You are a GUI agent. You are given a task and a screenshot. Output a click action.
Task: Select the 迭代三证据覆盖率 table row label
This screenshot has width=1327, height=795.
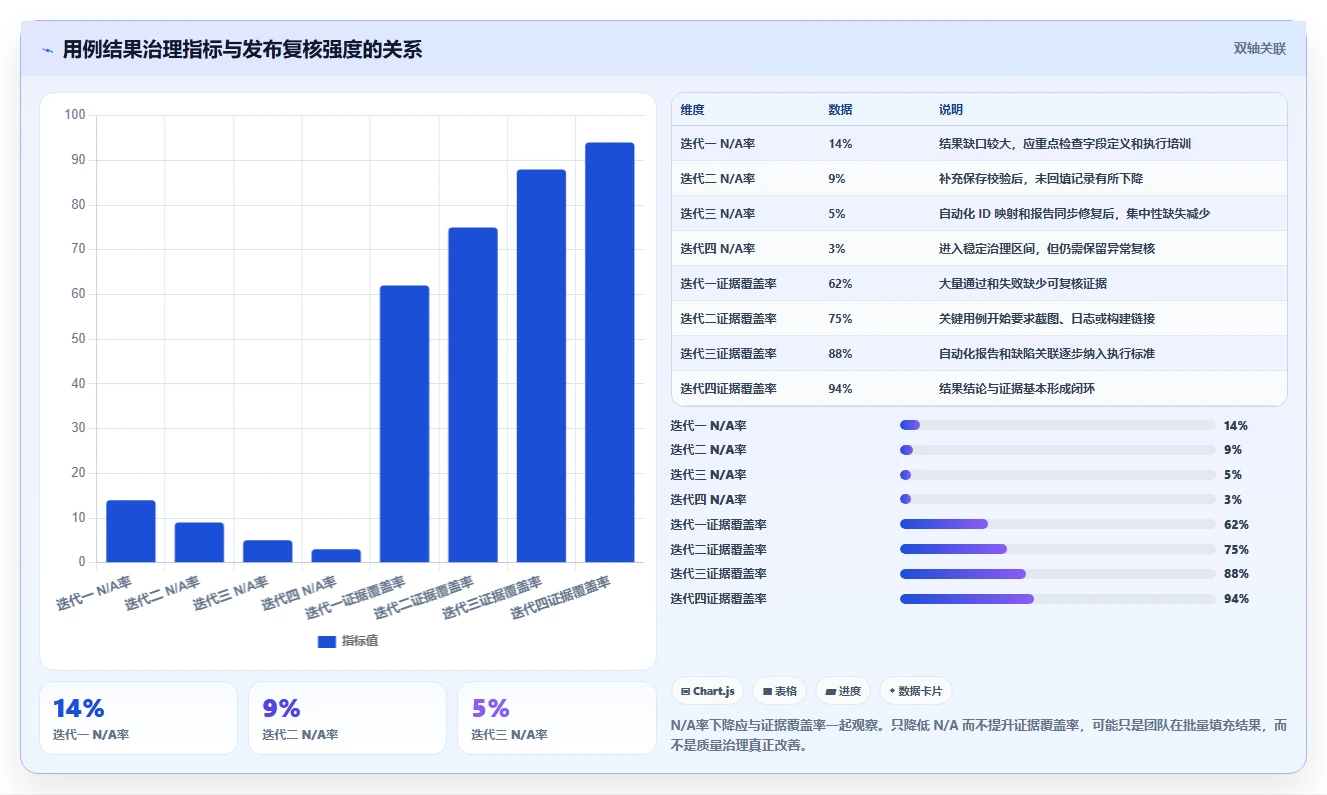728,354
